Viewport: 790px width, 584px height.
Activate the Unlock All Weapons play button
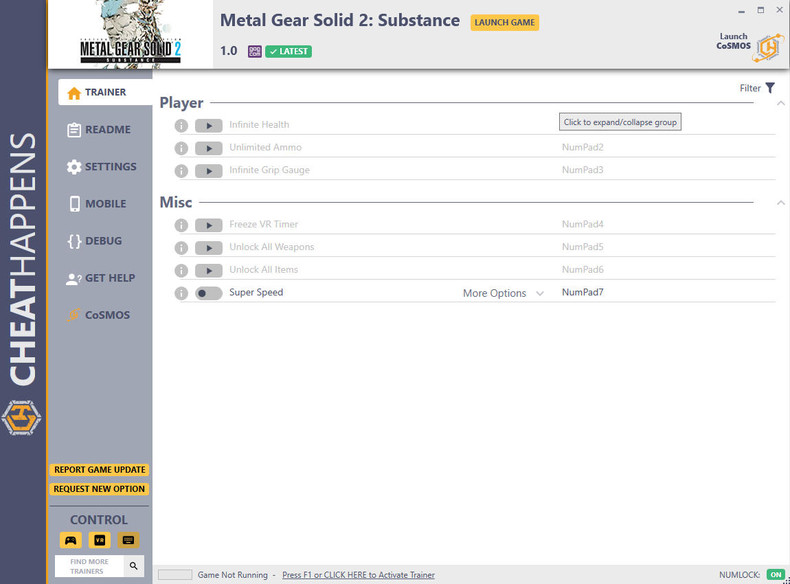(x=209, y=248)
